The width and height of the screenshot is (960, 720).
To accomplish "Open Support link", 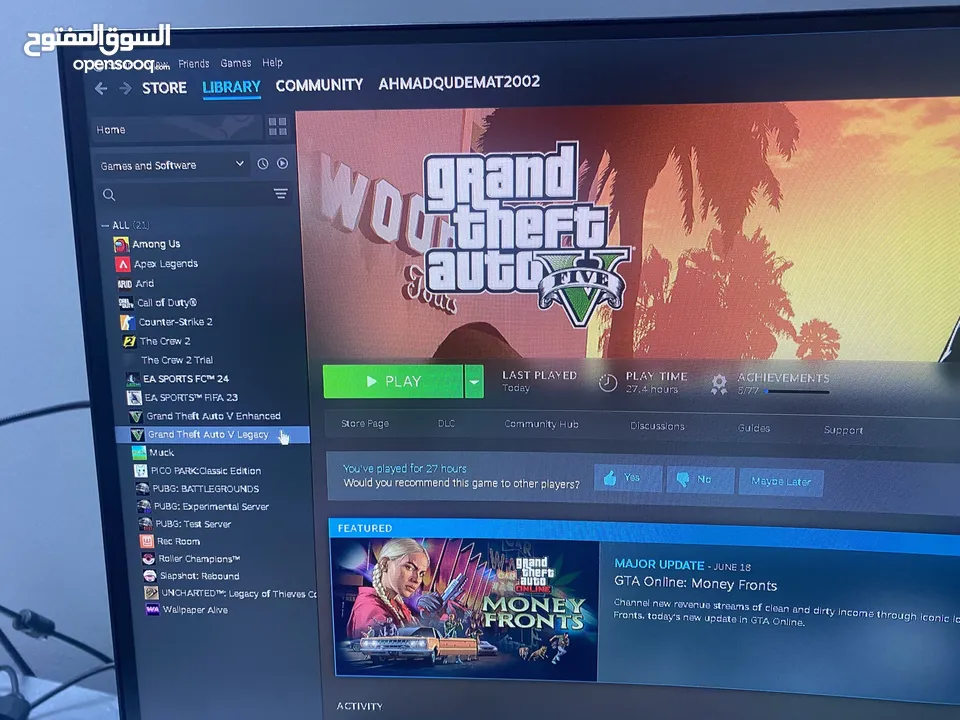I will click(843, 430).
